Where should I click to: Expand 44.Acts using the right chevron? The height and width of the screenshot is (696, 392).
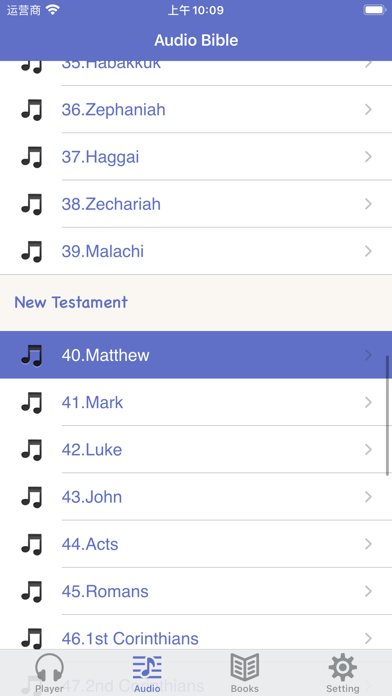point(368,544)
